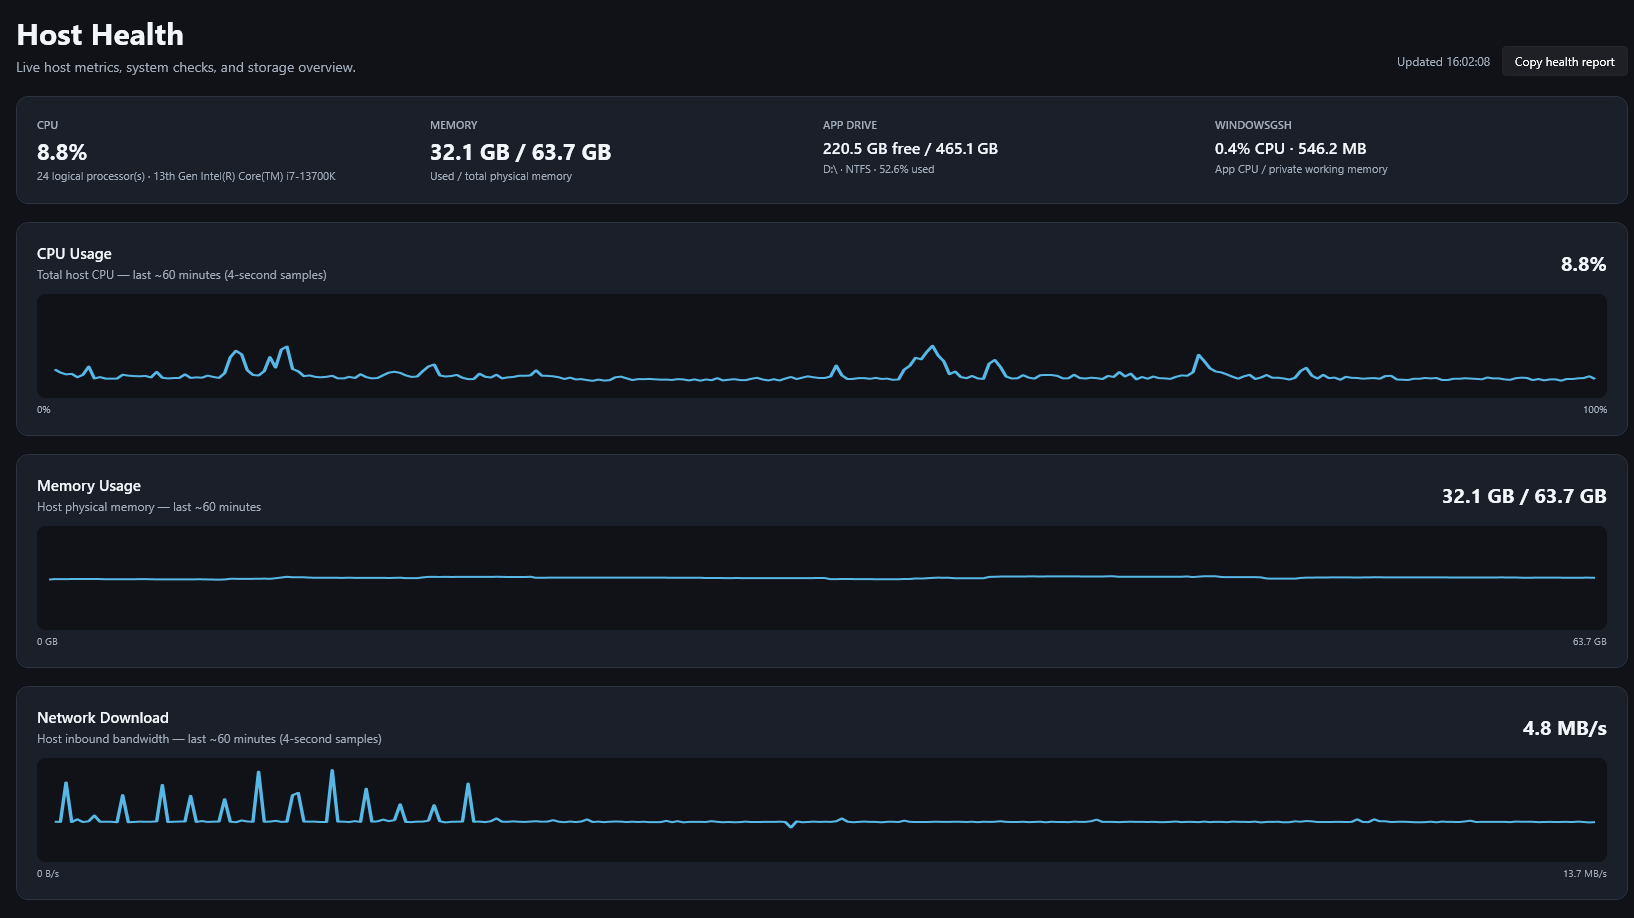Click the 4.8 MB/s network value
This screenshot has height=918, width=1634.
pos(1564,728)
